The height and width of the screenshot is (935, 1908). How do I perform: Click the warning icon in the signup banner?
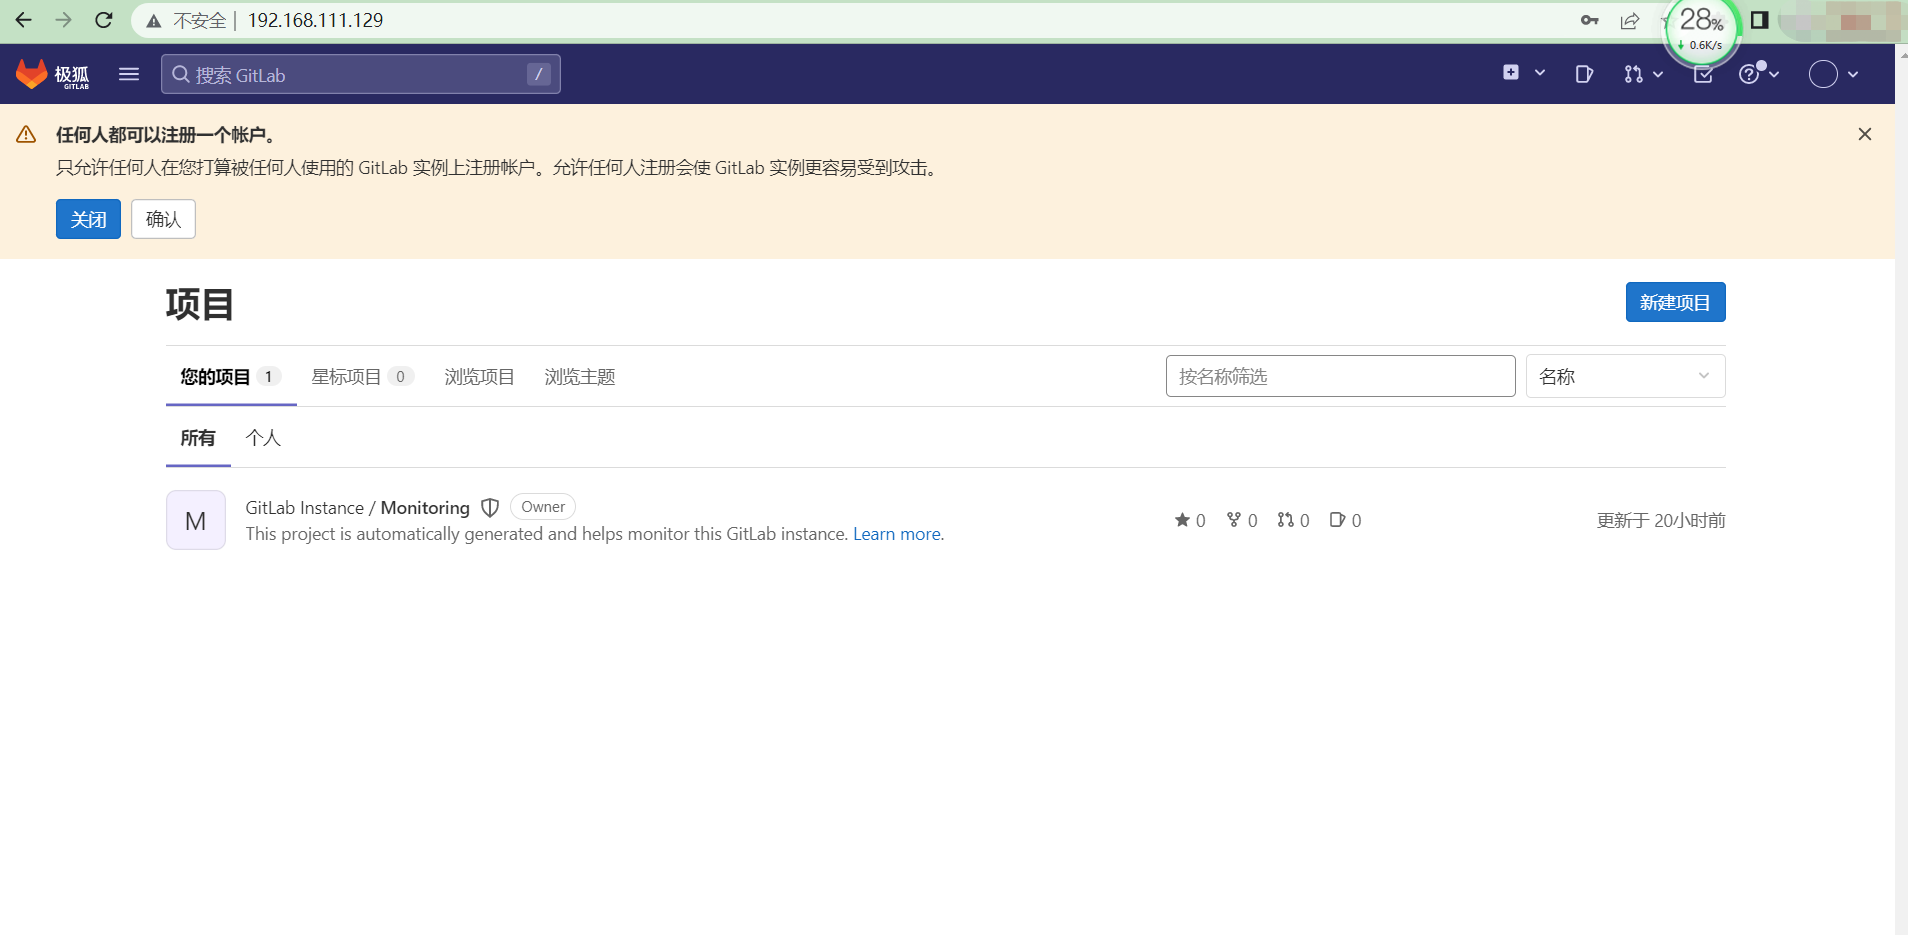point(26,134)
